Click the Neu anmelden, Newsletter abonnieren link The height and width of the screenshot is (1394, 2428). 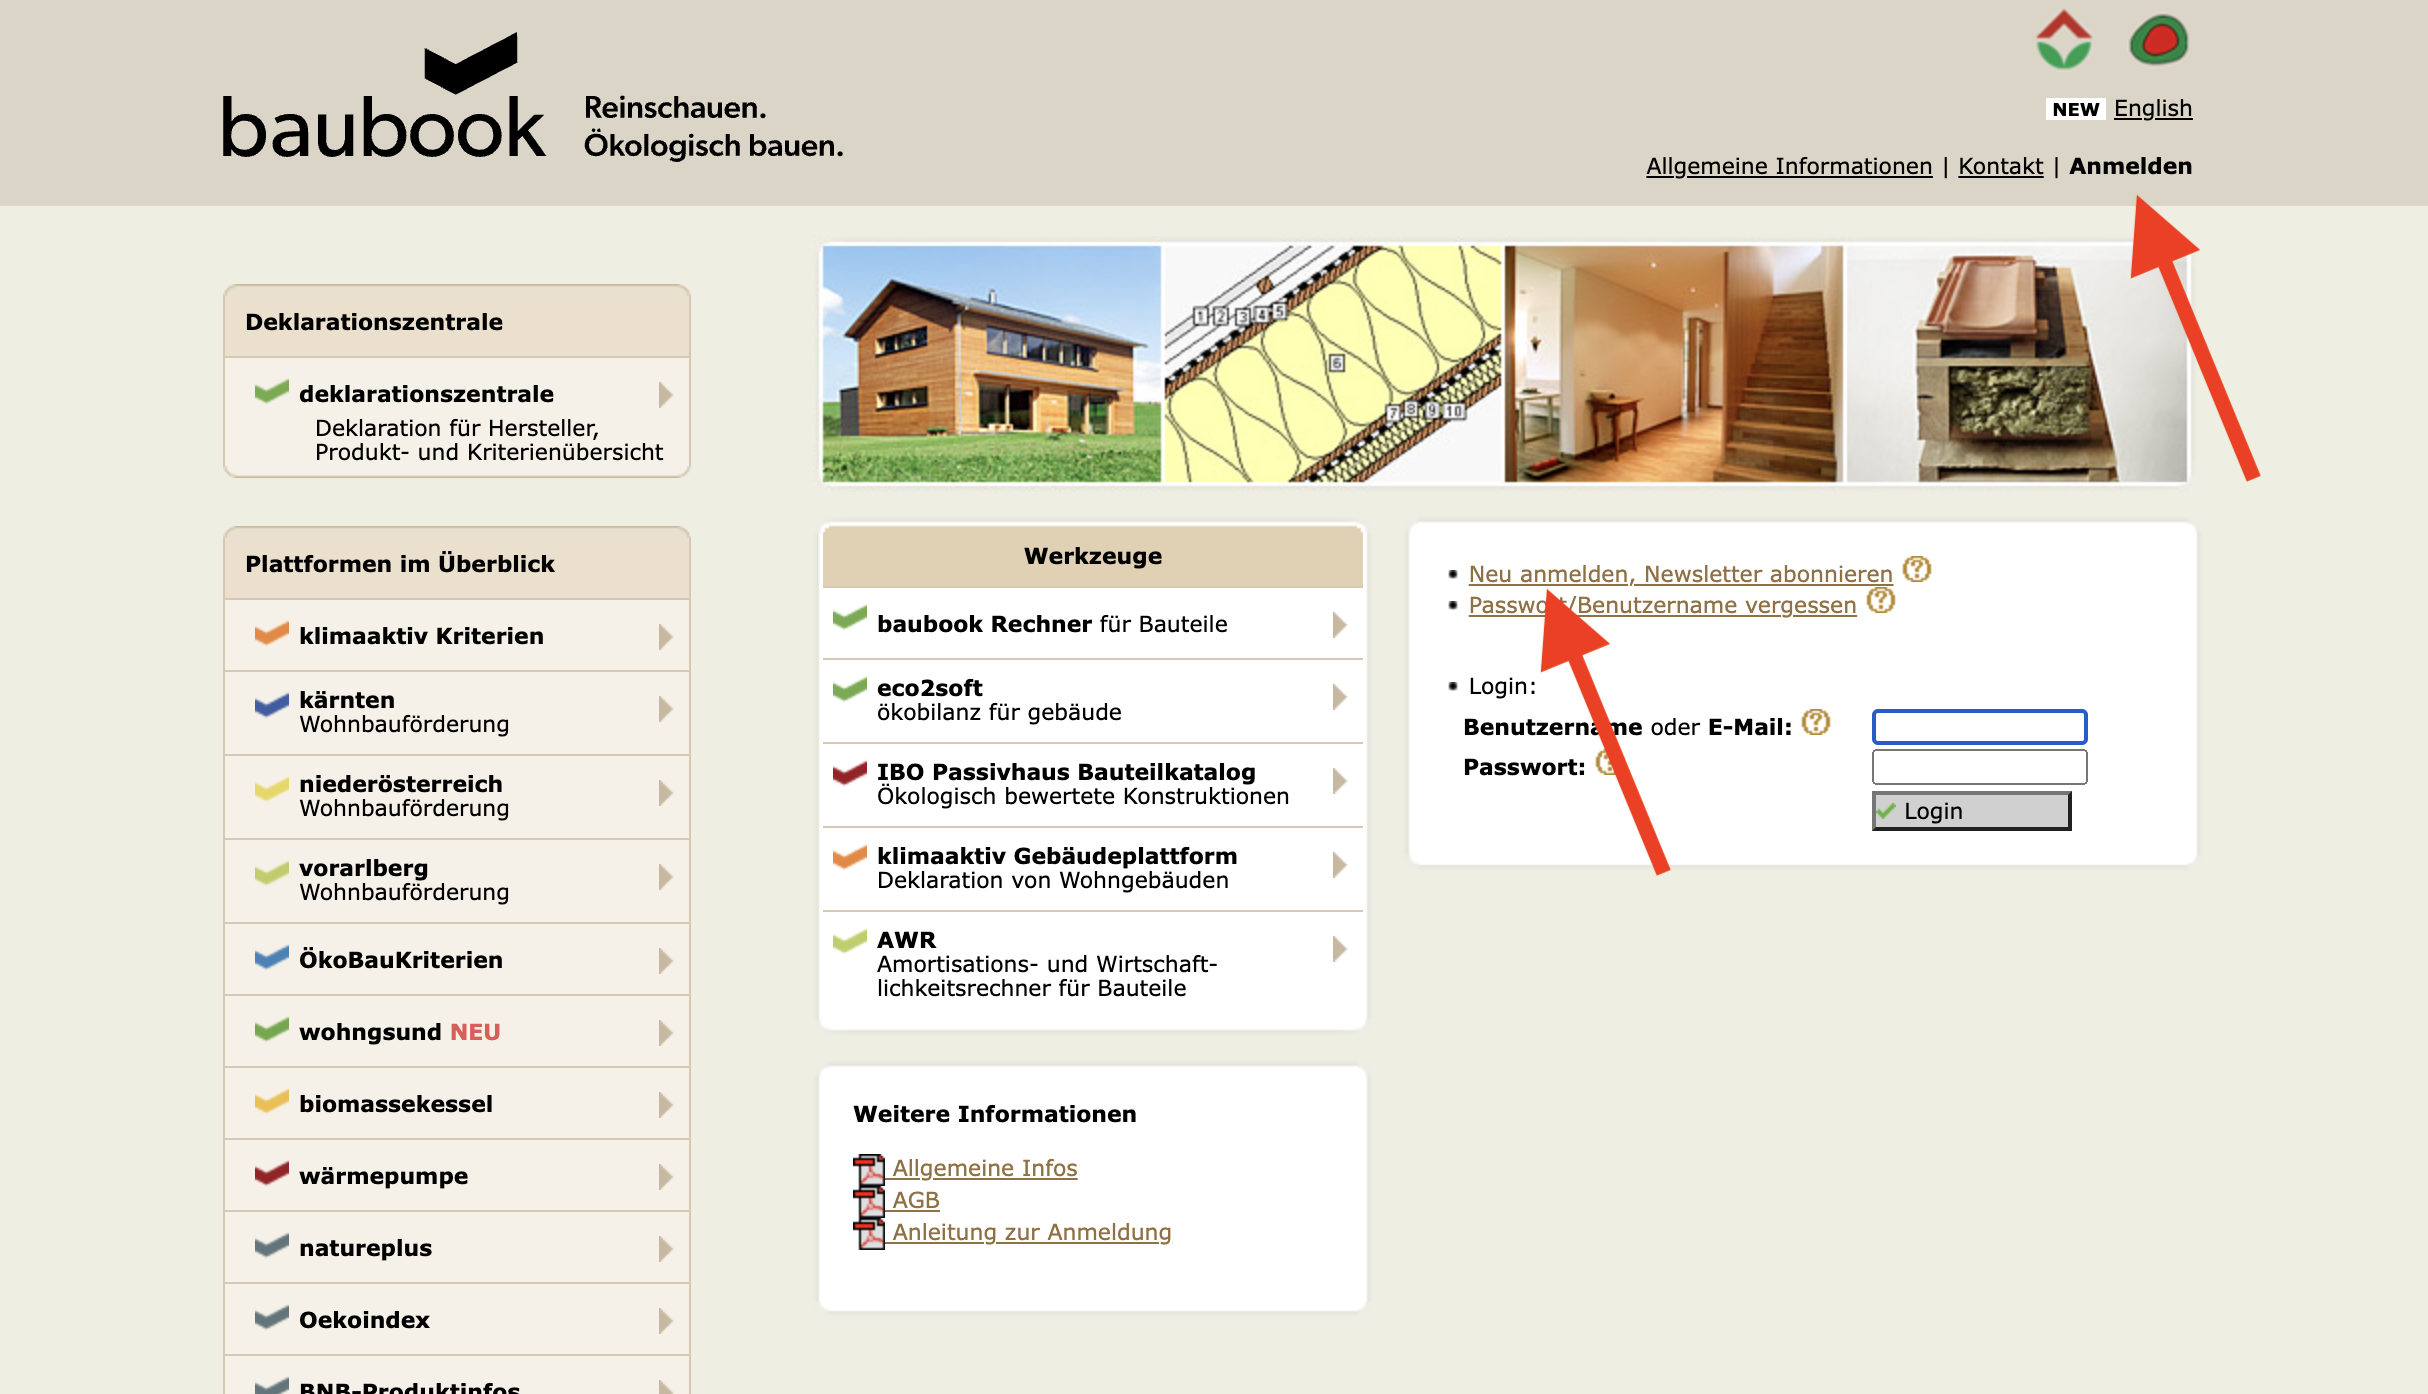1680,574
